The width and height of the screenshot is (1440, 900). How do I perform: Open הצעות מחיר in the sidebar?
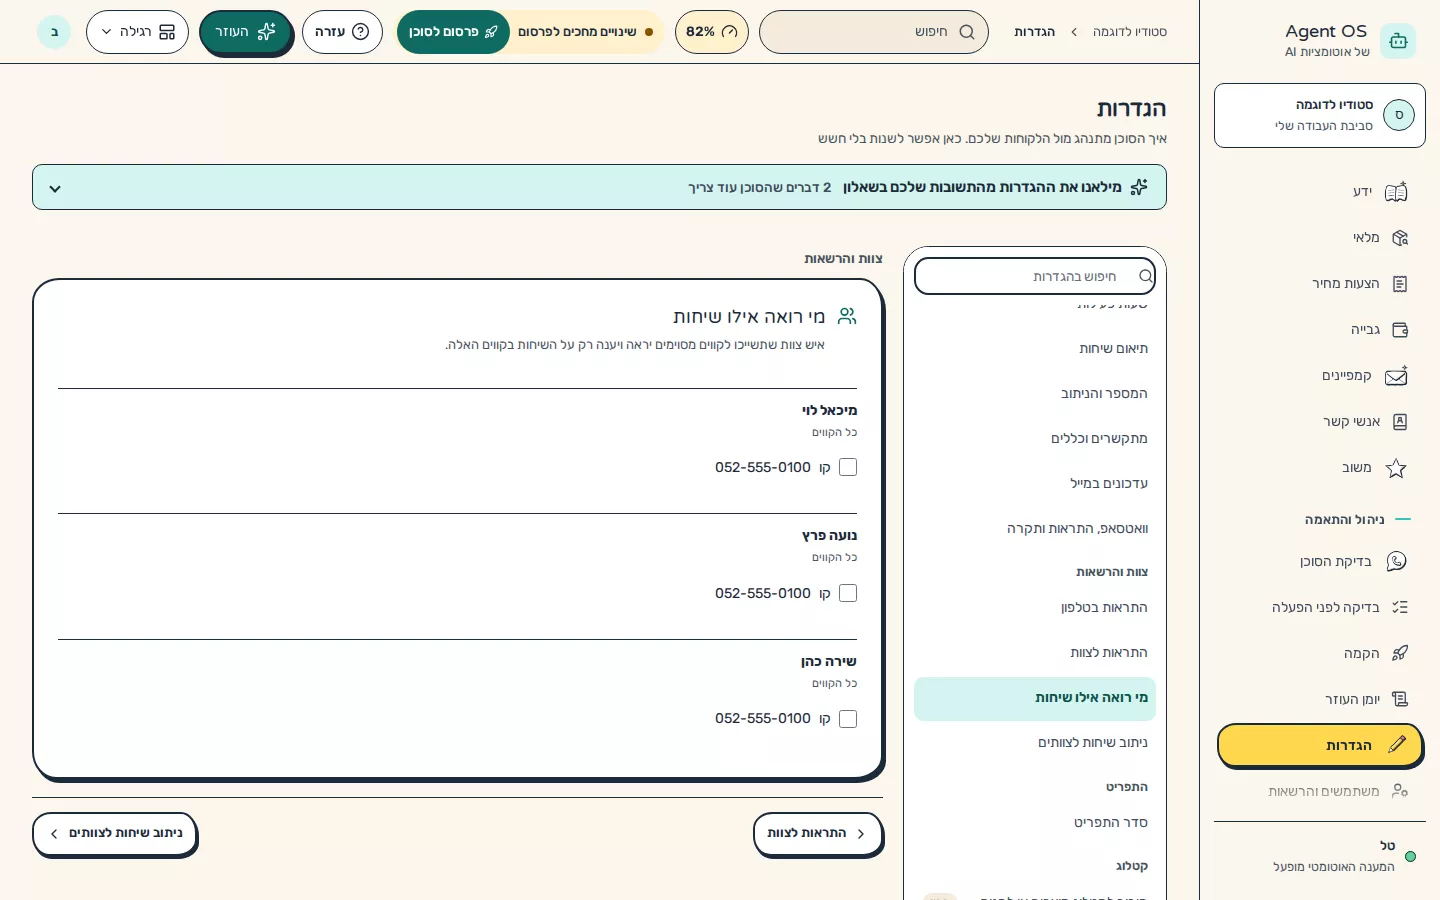point(1320,284)
